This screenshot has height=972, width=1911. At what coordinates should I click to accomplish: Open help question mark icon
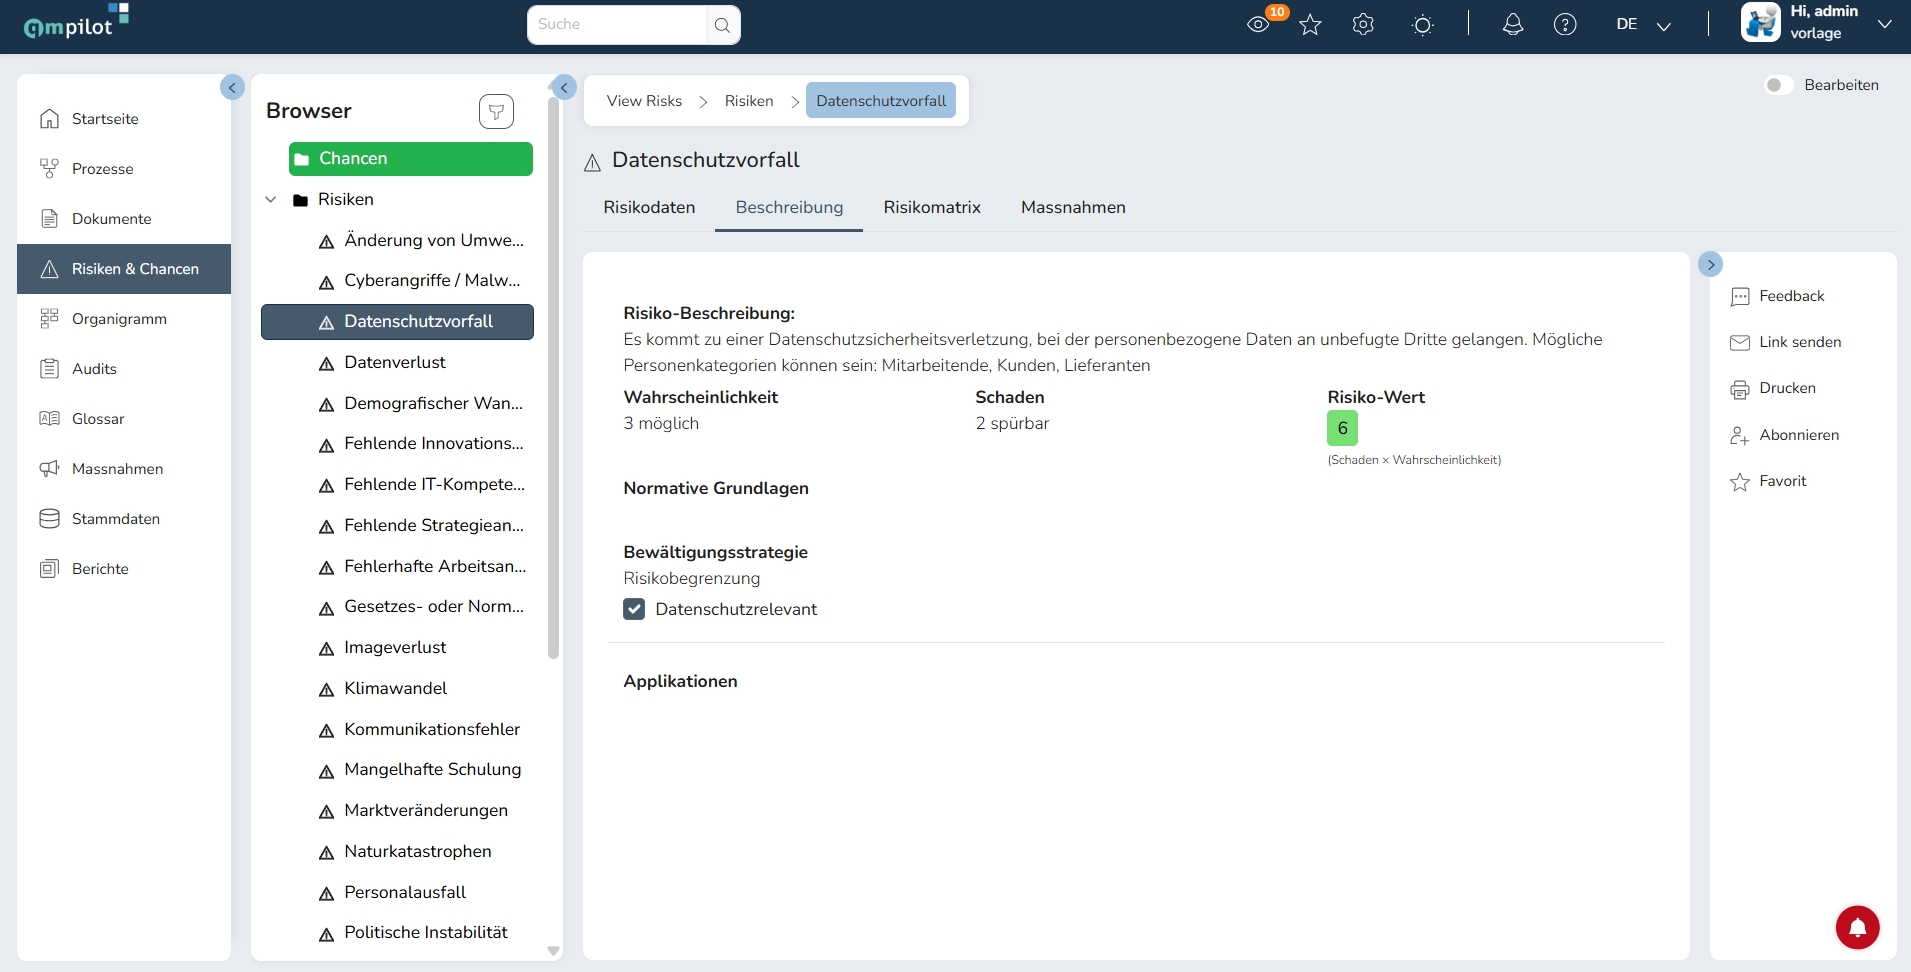point(1565,25)
